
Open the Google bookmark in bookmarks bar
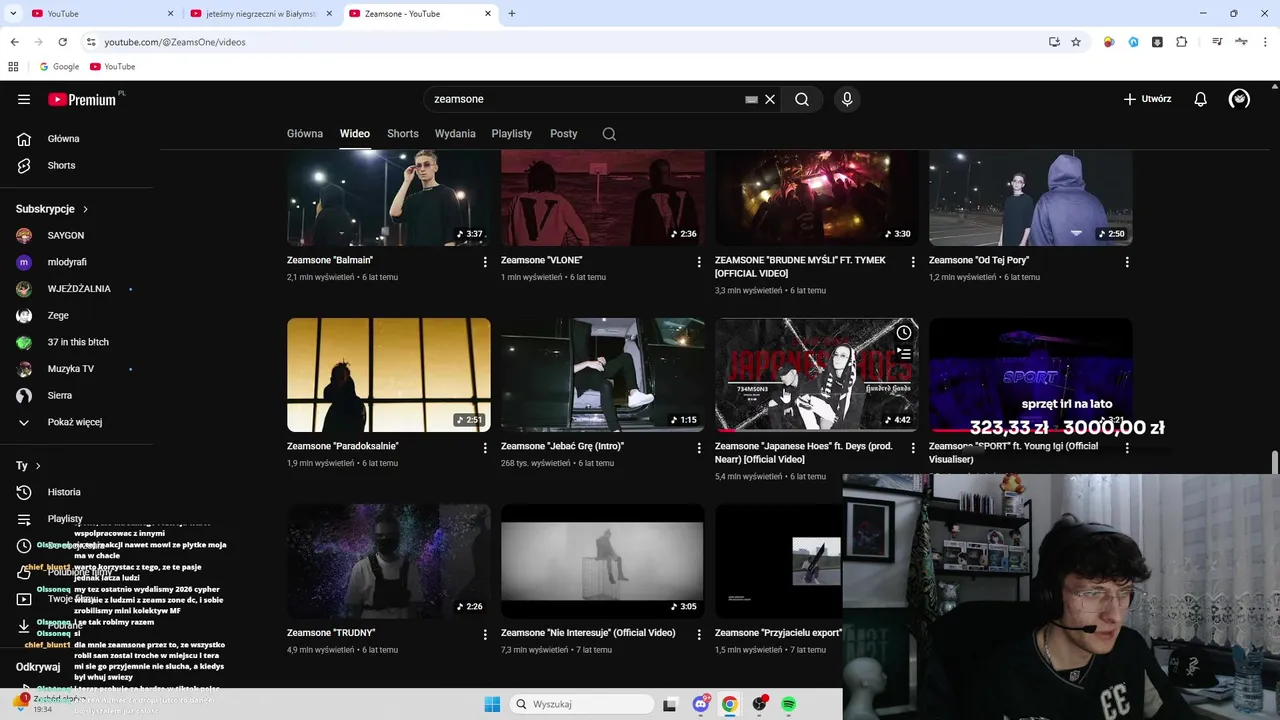pos(59,67)
